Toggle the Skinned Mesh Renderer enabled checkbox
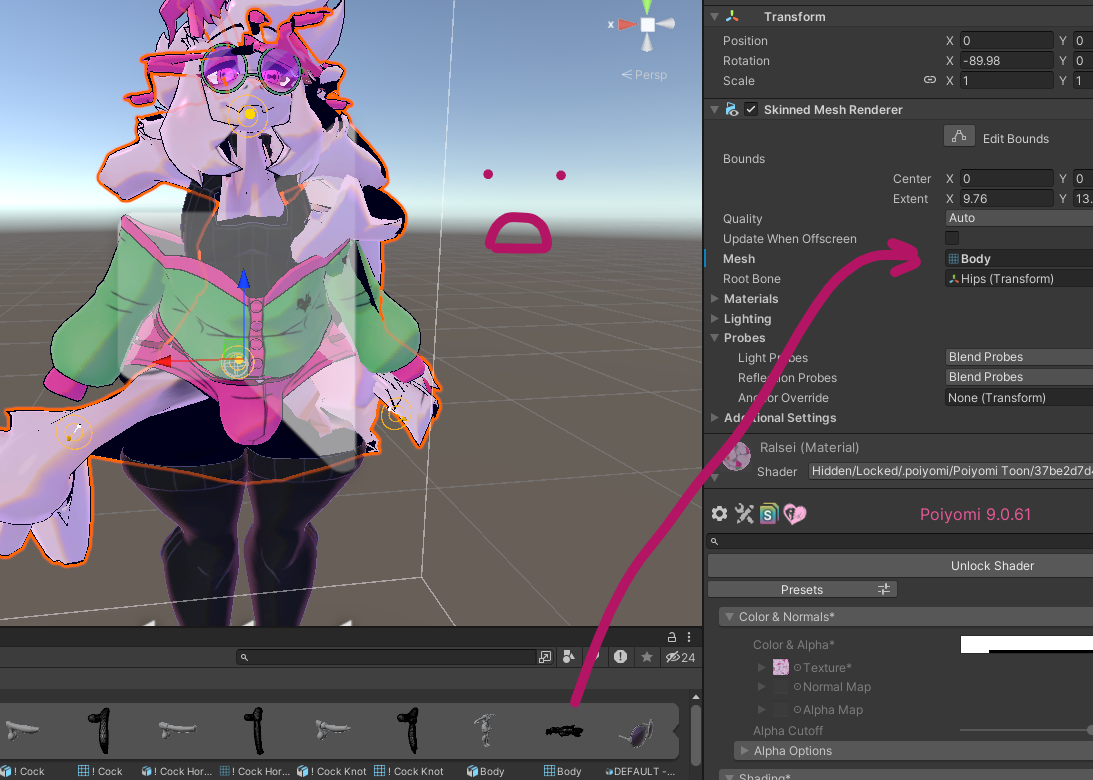Screen dimensions: 1093x780 pyautogui.click(x=751, y=109)
